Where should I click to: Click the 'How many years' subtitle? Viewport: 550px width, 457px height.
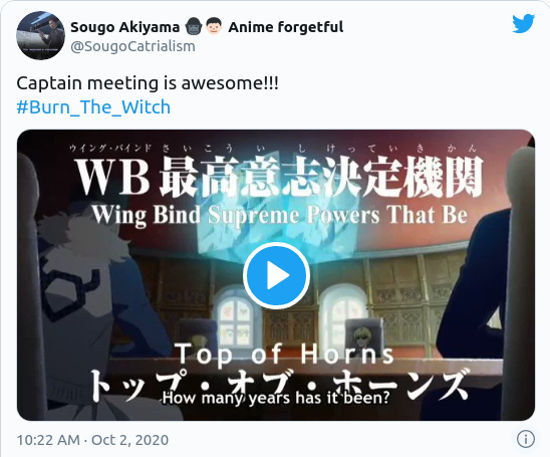click(276, 398)
